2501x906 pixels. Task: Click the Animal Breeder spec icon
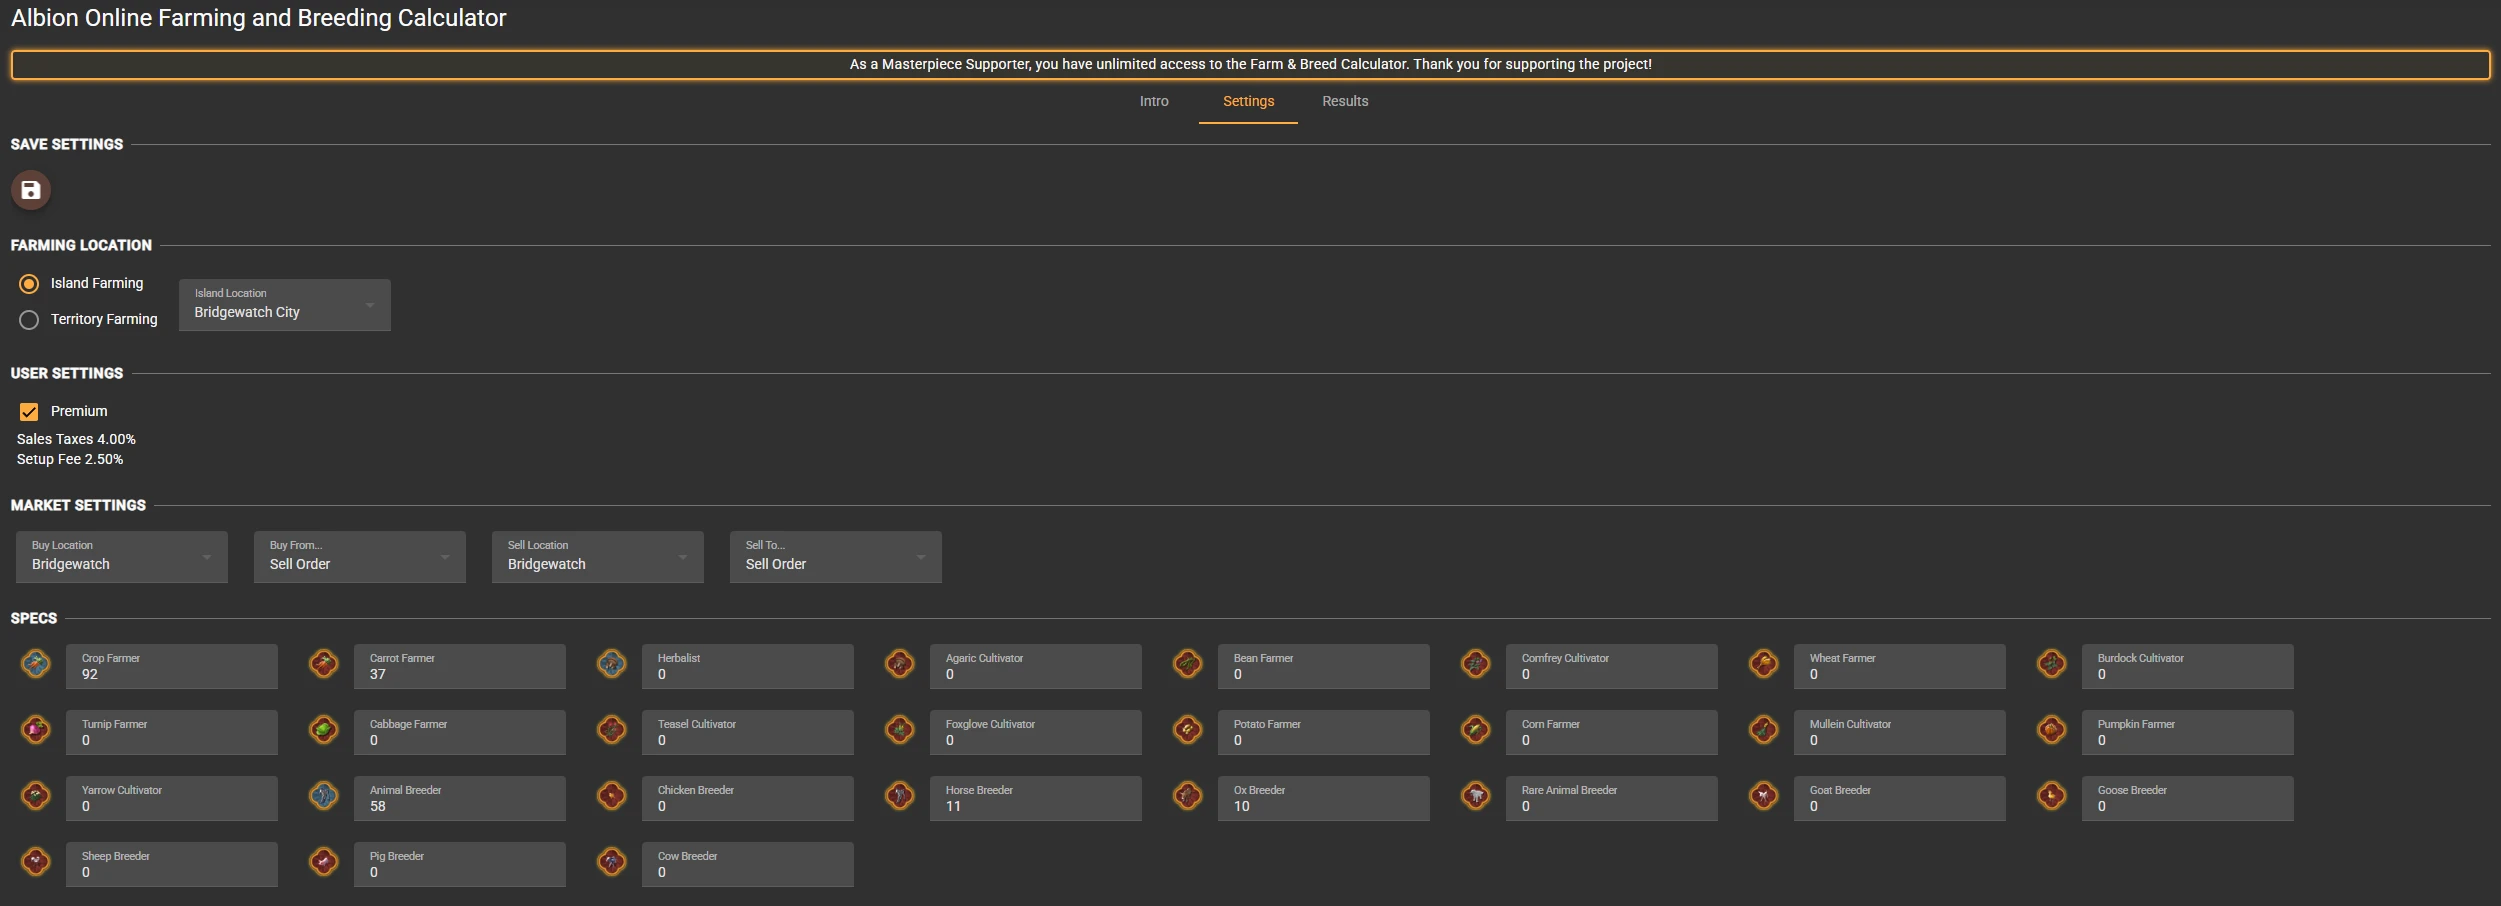click(324, 796)
